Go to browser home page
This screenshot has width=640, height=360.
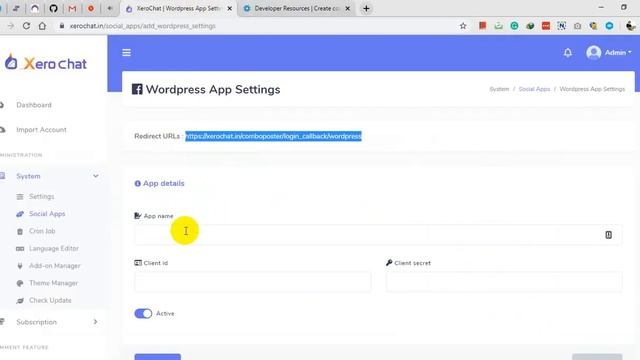click(x=42, y=26)
